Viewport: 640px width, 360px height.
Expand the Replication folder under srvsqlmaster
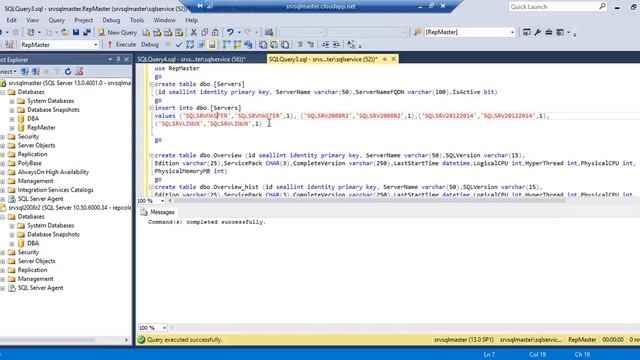[3, 155]
